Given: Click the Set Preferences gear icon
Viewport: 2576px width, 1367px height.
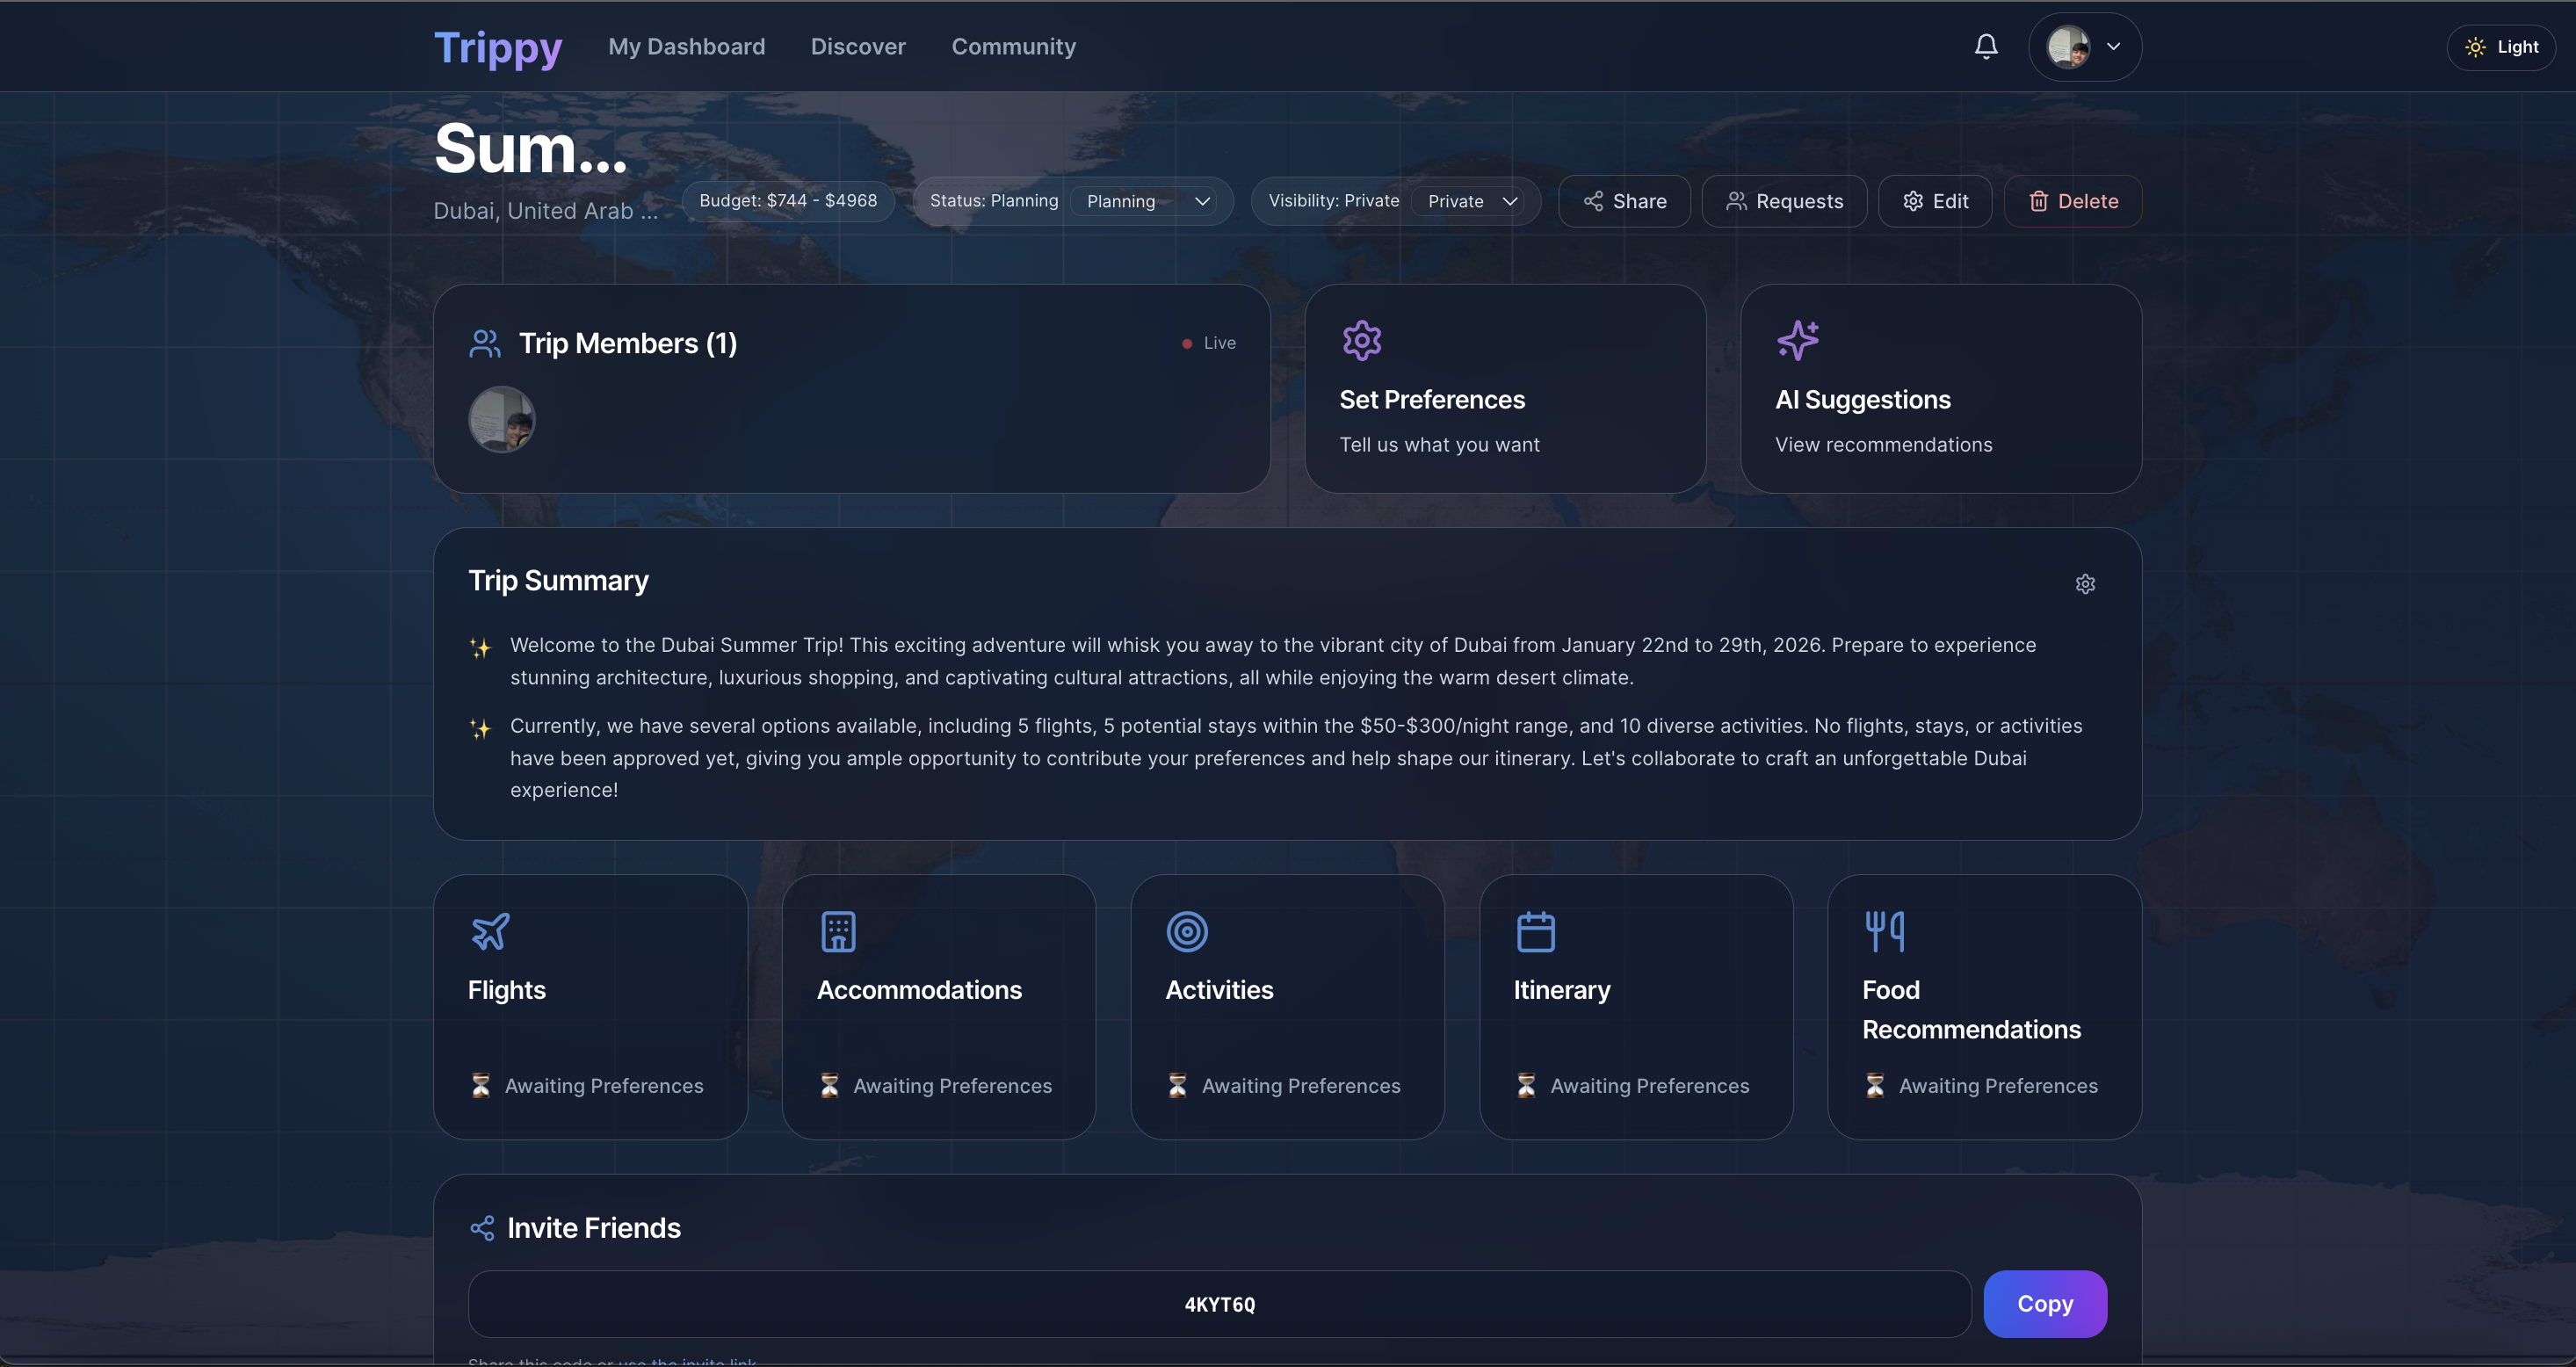Looking at the screenshot, I should 1361,340.
